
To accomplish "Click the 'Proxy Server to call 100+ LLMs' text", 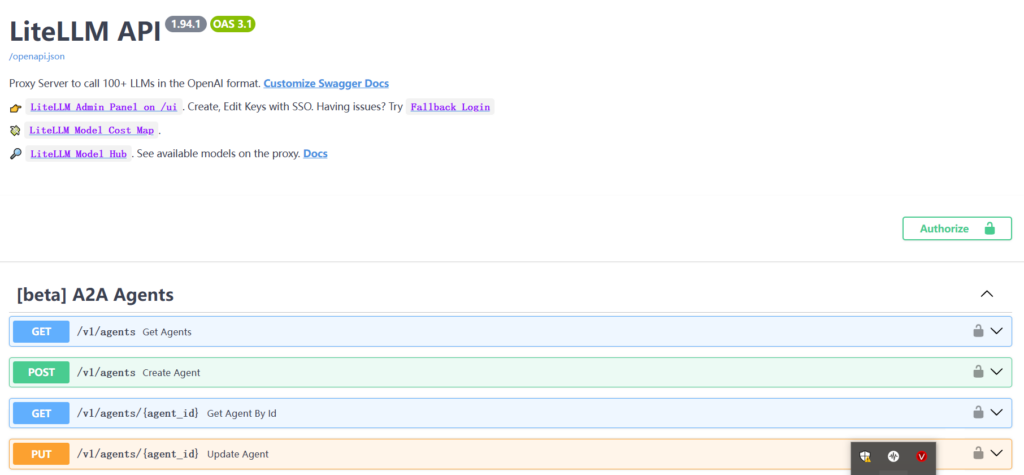I will 135,84.
